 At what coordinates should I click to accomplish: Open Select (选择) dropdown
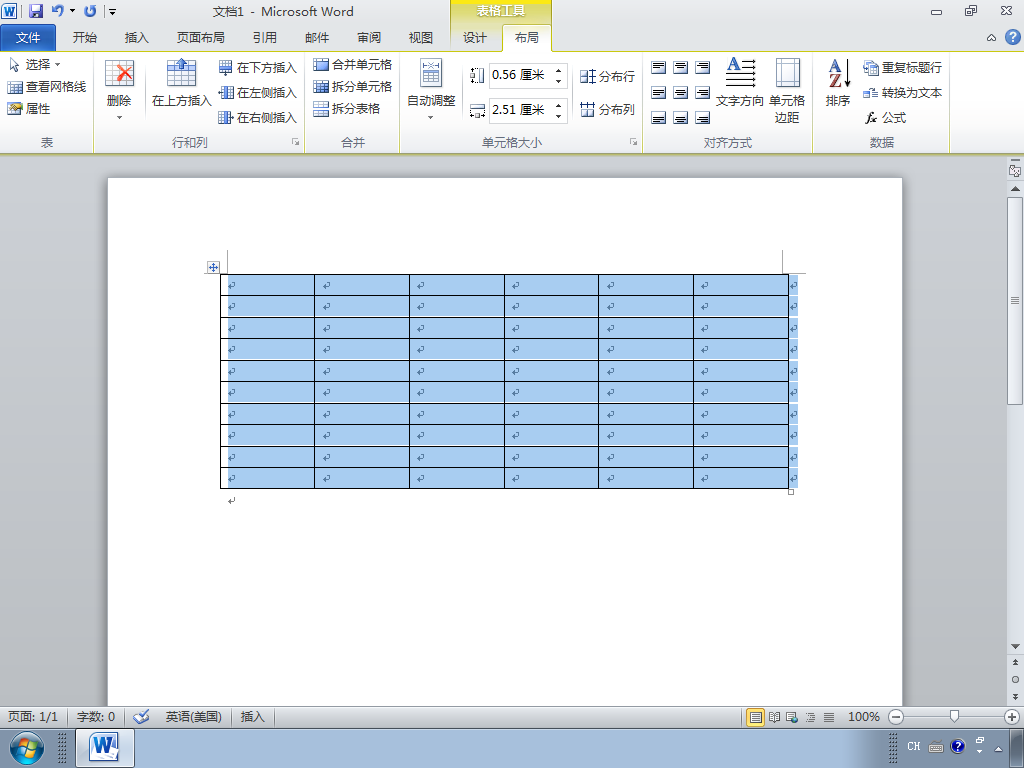pyautogui.click(x=35, y=65)
